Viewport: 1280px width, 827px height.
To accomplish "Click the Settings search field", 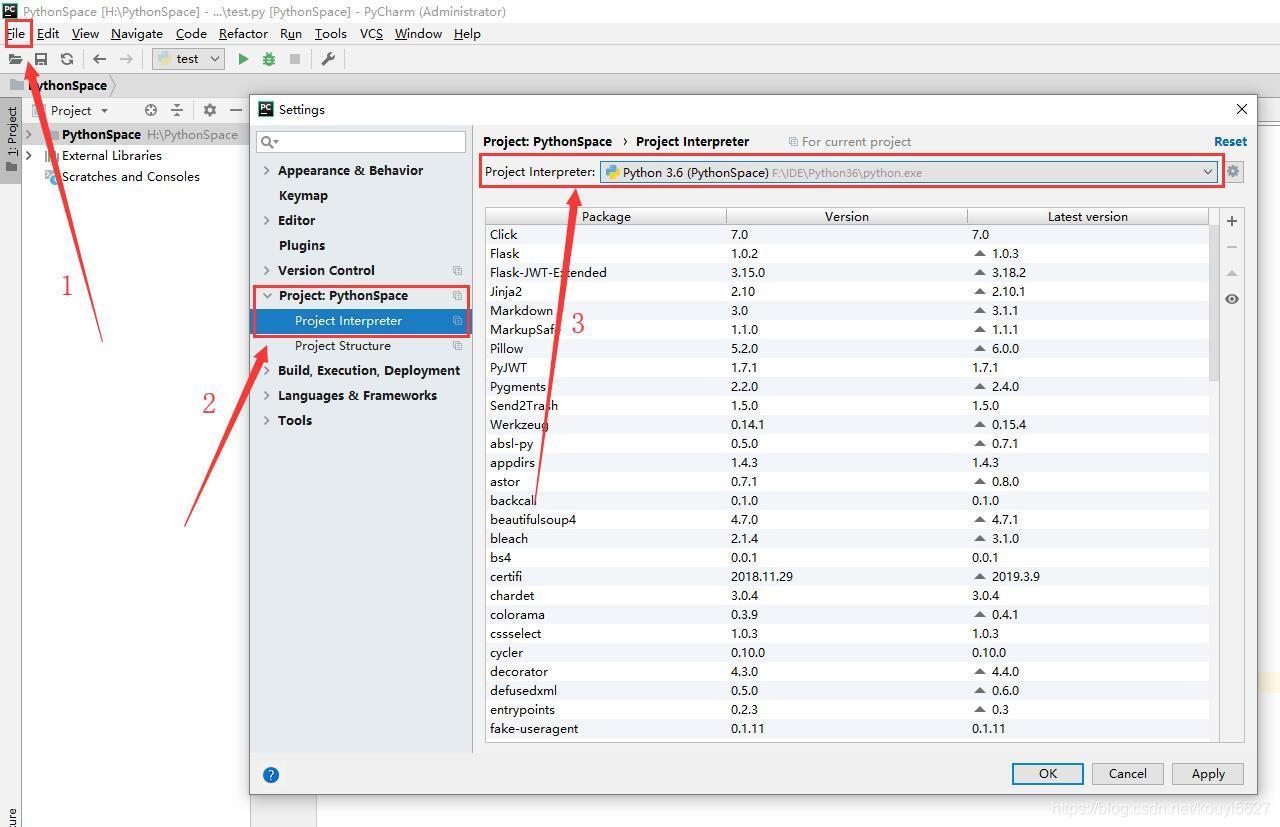I will 361,142.
